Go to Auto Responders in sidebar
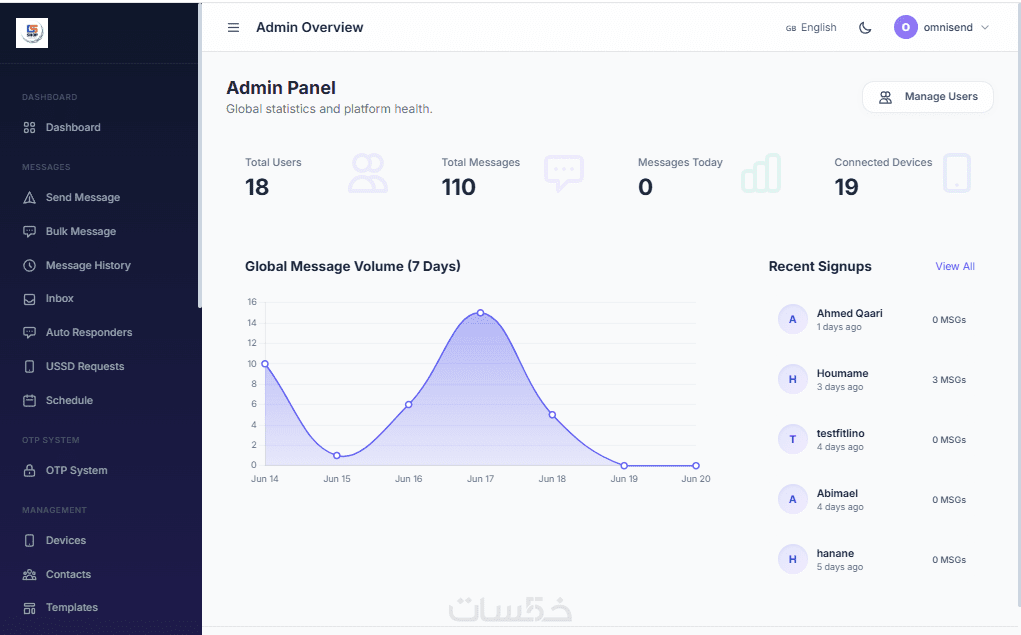Viewport: 1021px width, 635px height. tap(89, 332)
